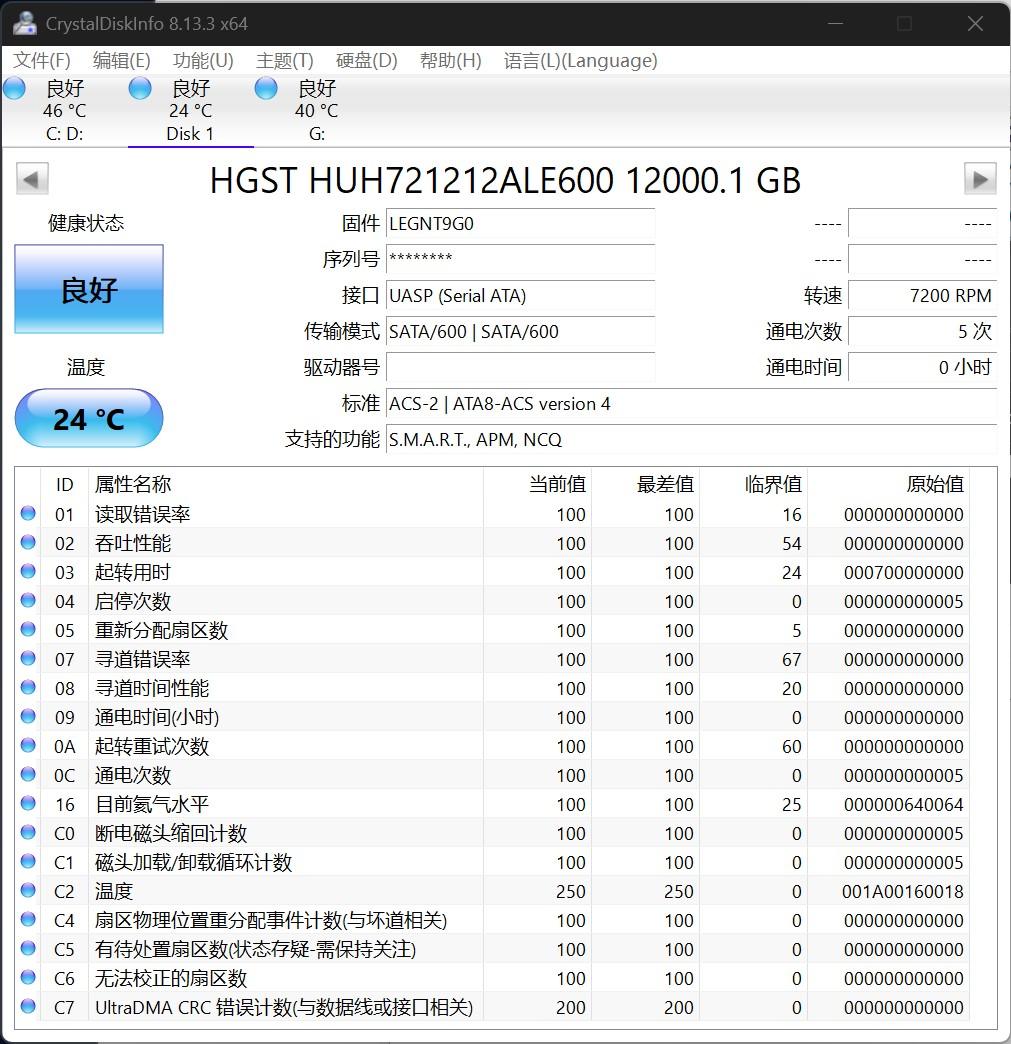Click status dot of attribute C2 温度

(28, 890)
